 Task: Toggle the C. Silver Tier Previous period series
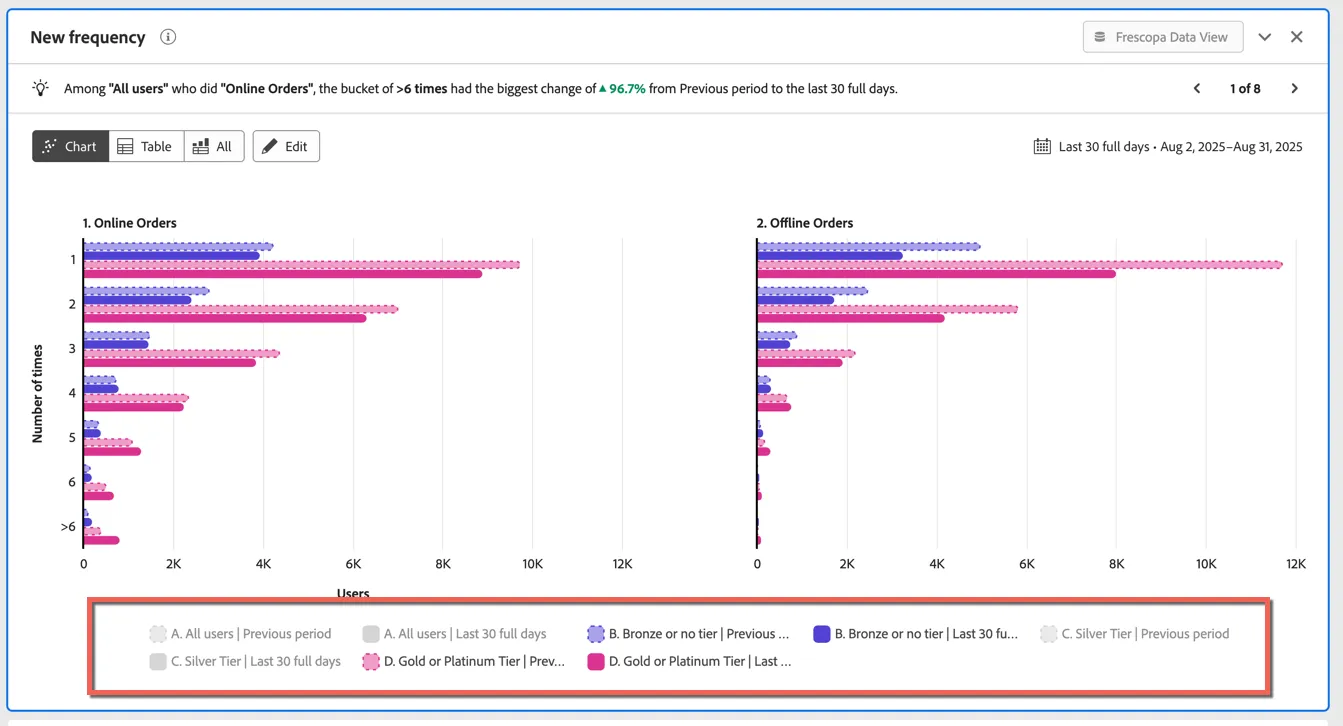1135,633
